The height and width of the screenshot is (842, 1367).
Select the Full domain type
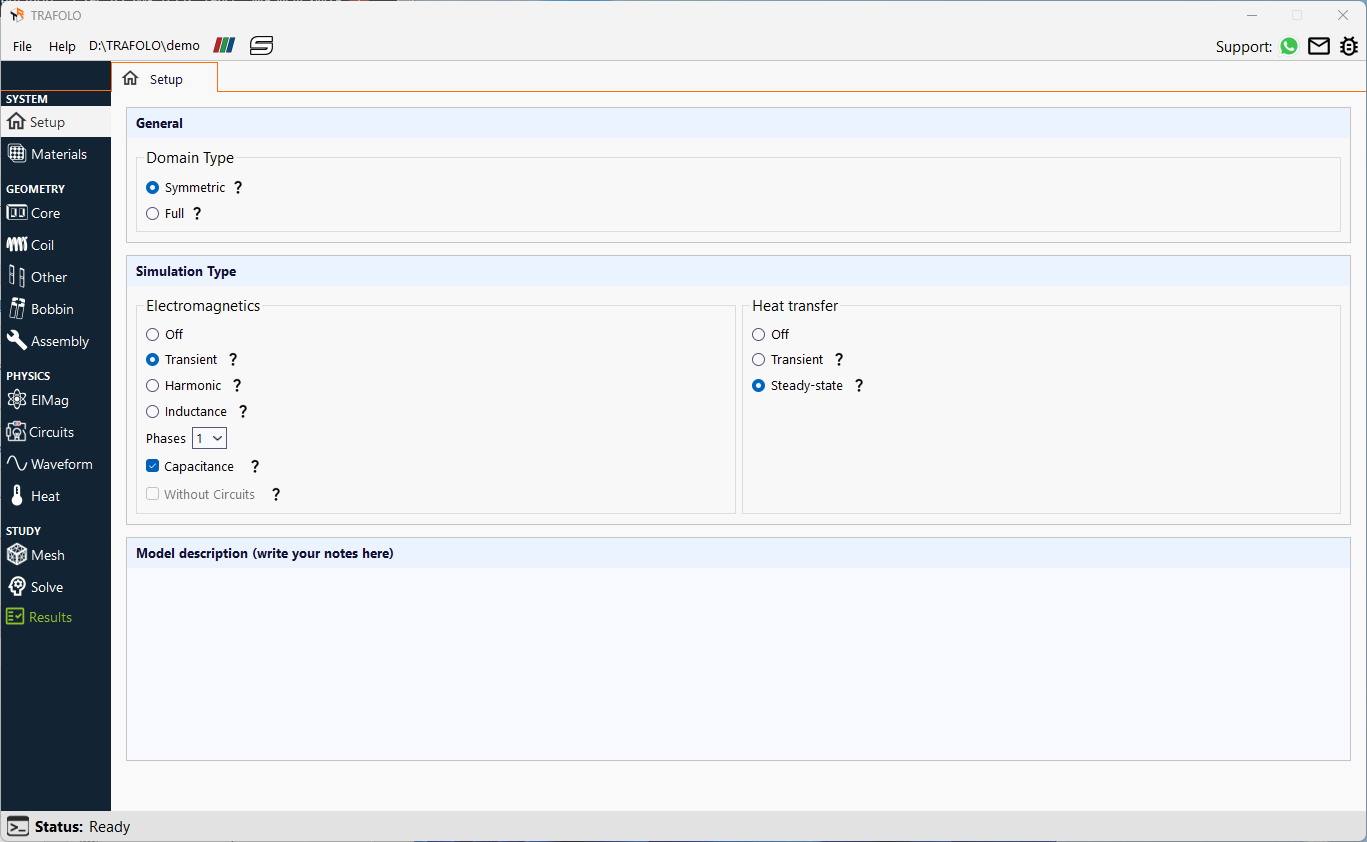(x=153, y=213)
